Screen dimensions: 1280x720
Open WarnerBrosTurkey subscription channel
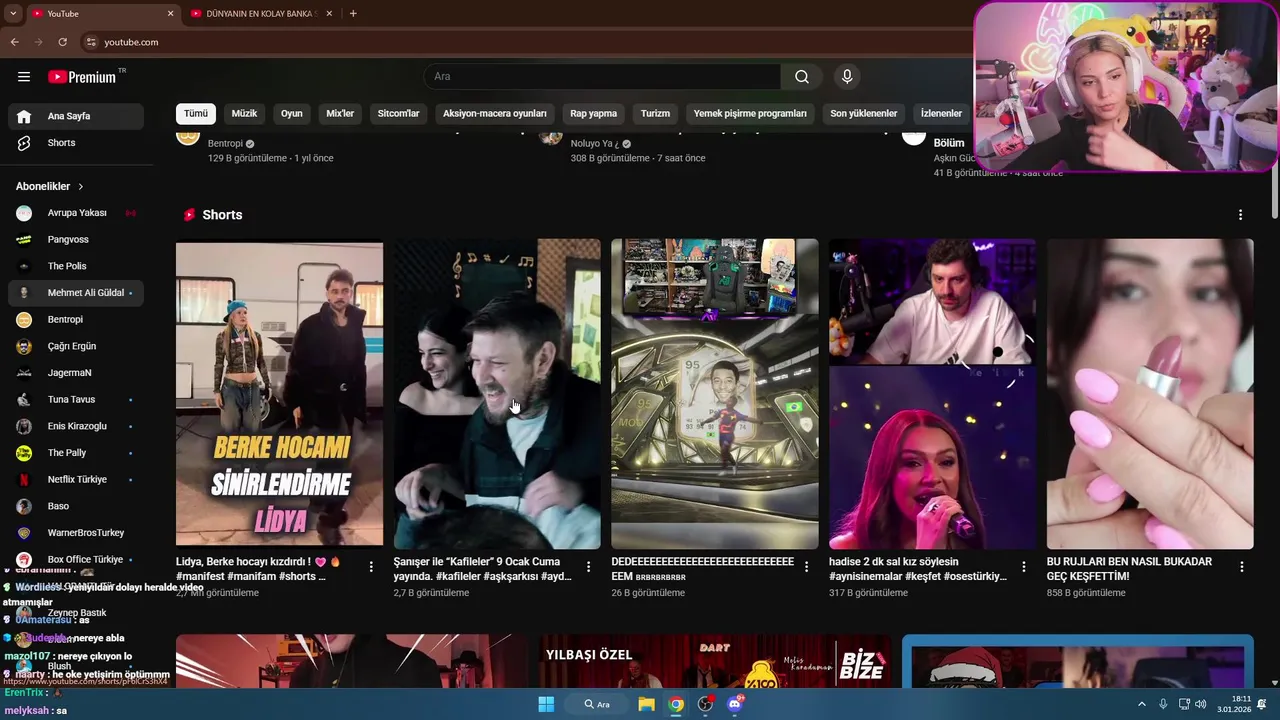(x=76, y=533)
